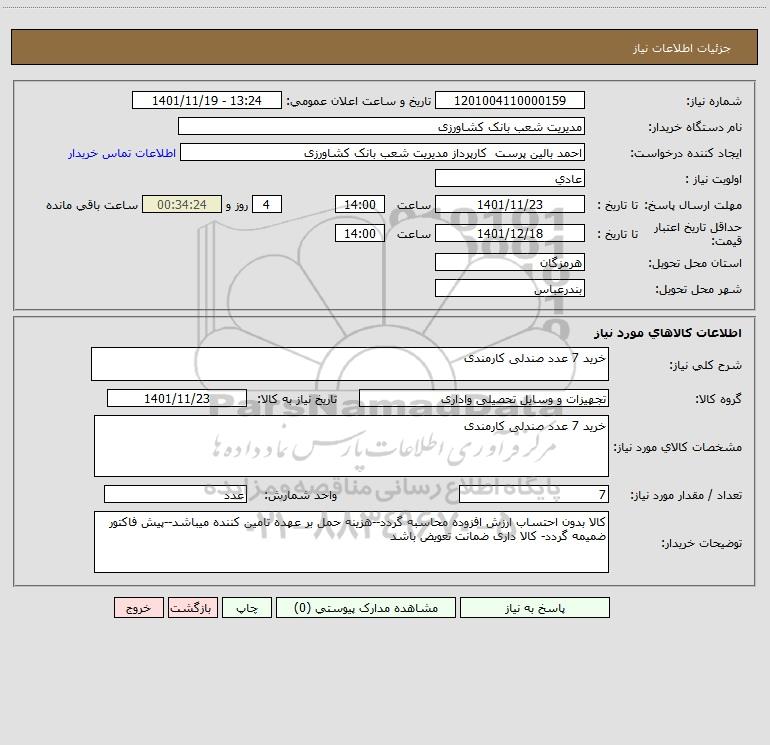Click the response deadline date 1401/11/23
The width and height of the screenshot is (770, 745).
[510, 204]
